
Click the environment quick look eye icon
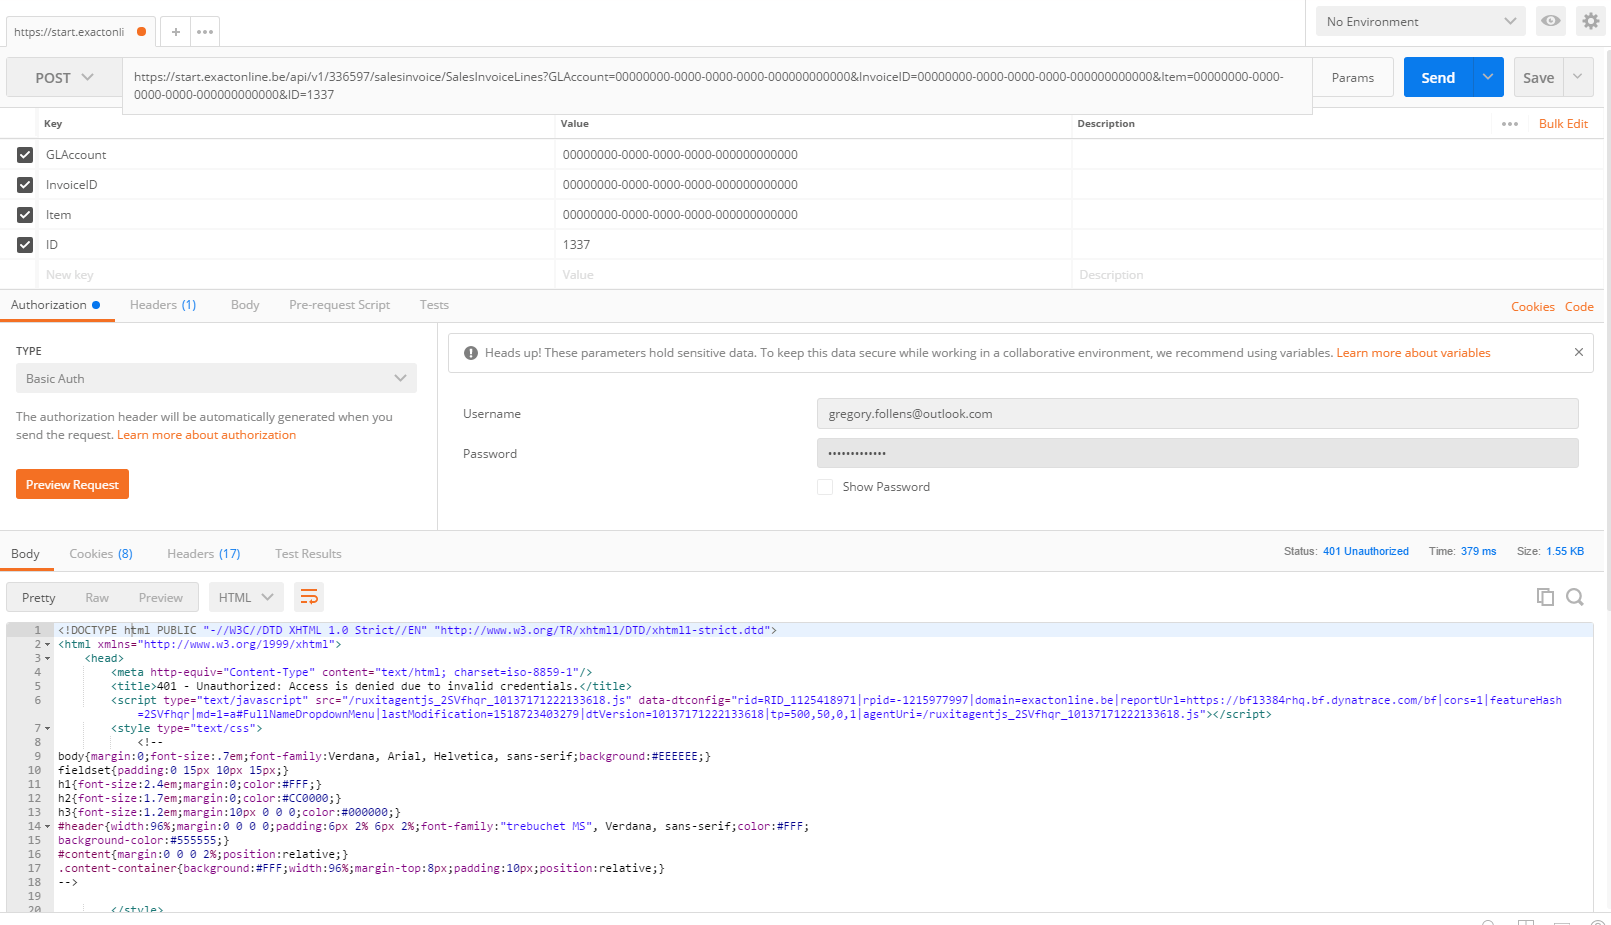click(1550, 21)
